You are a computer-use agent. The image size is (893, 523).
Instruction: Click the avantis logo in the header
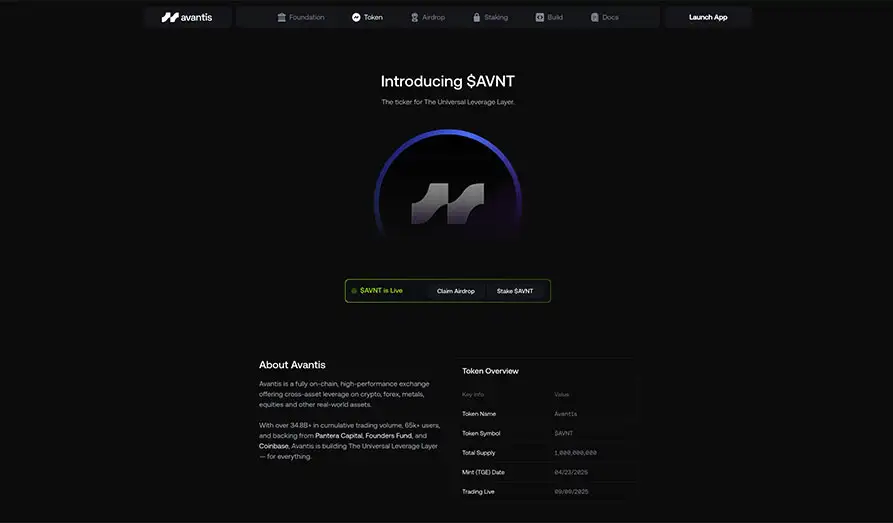[187, 17]
